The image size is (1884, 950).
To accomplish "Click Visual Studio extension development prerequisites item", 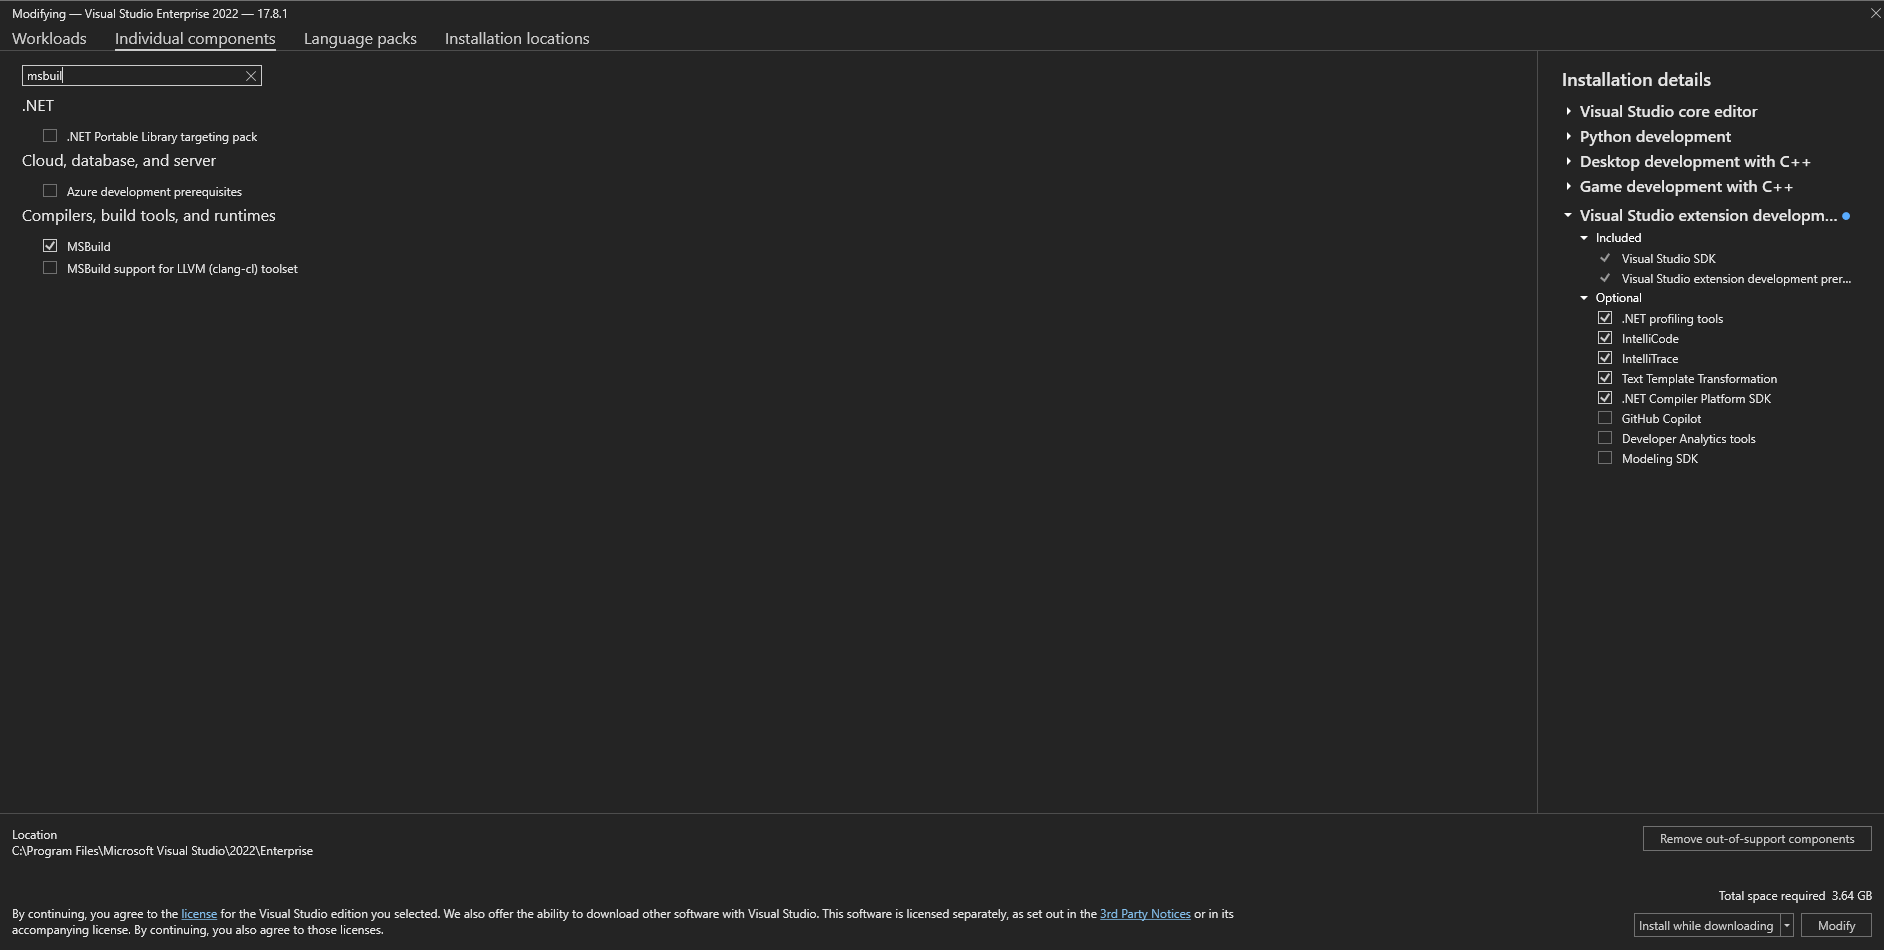I will click(x=1736, y=279).
